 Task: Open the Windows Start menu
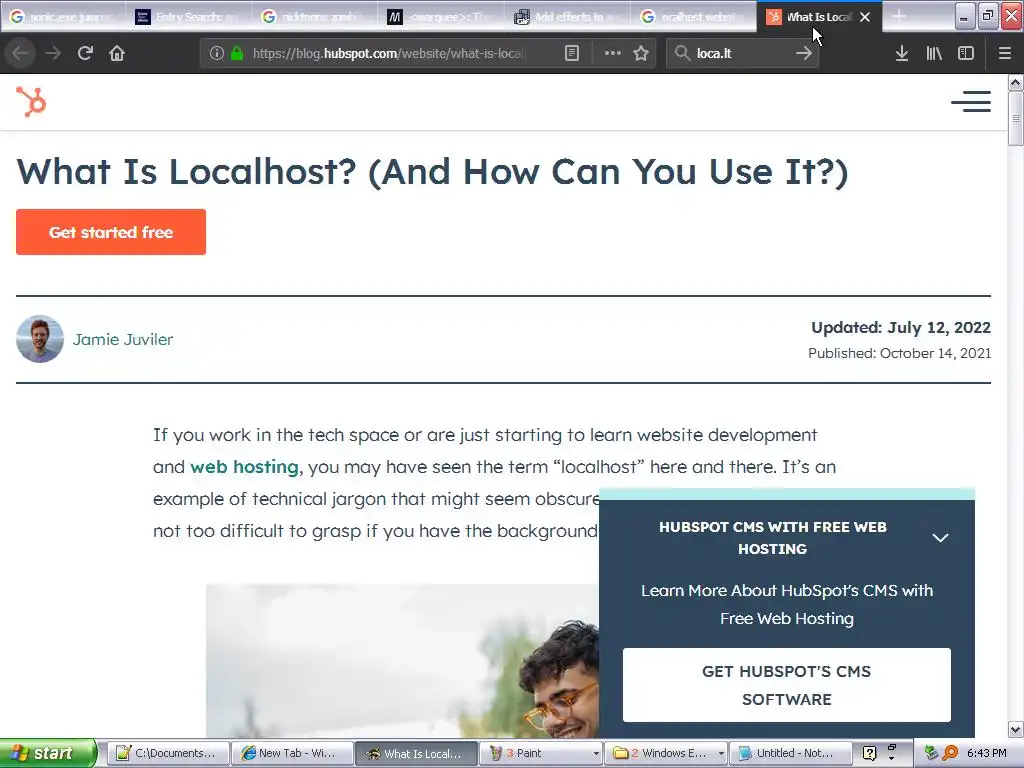click(48, 753)
